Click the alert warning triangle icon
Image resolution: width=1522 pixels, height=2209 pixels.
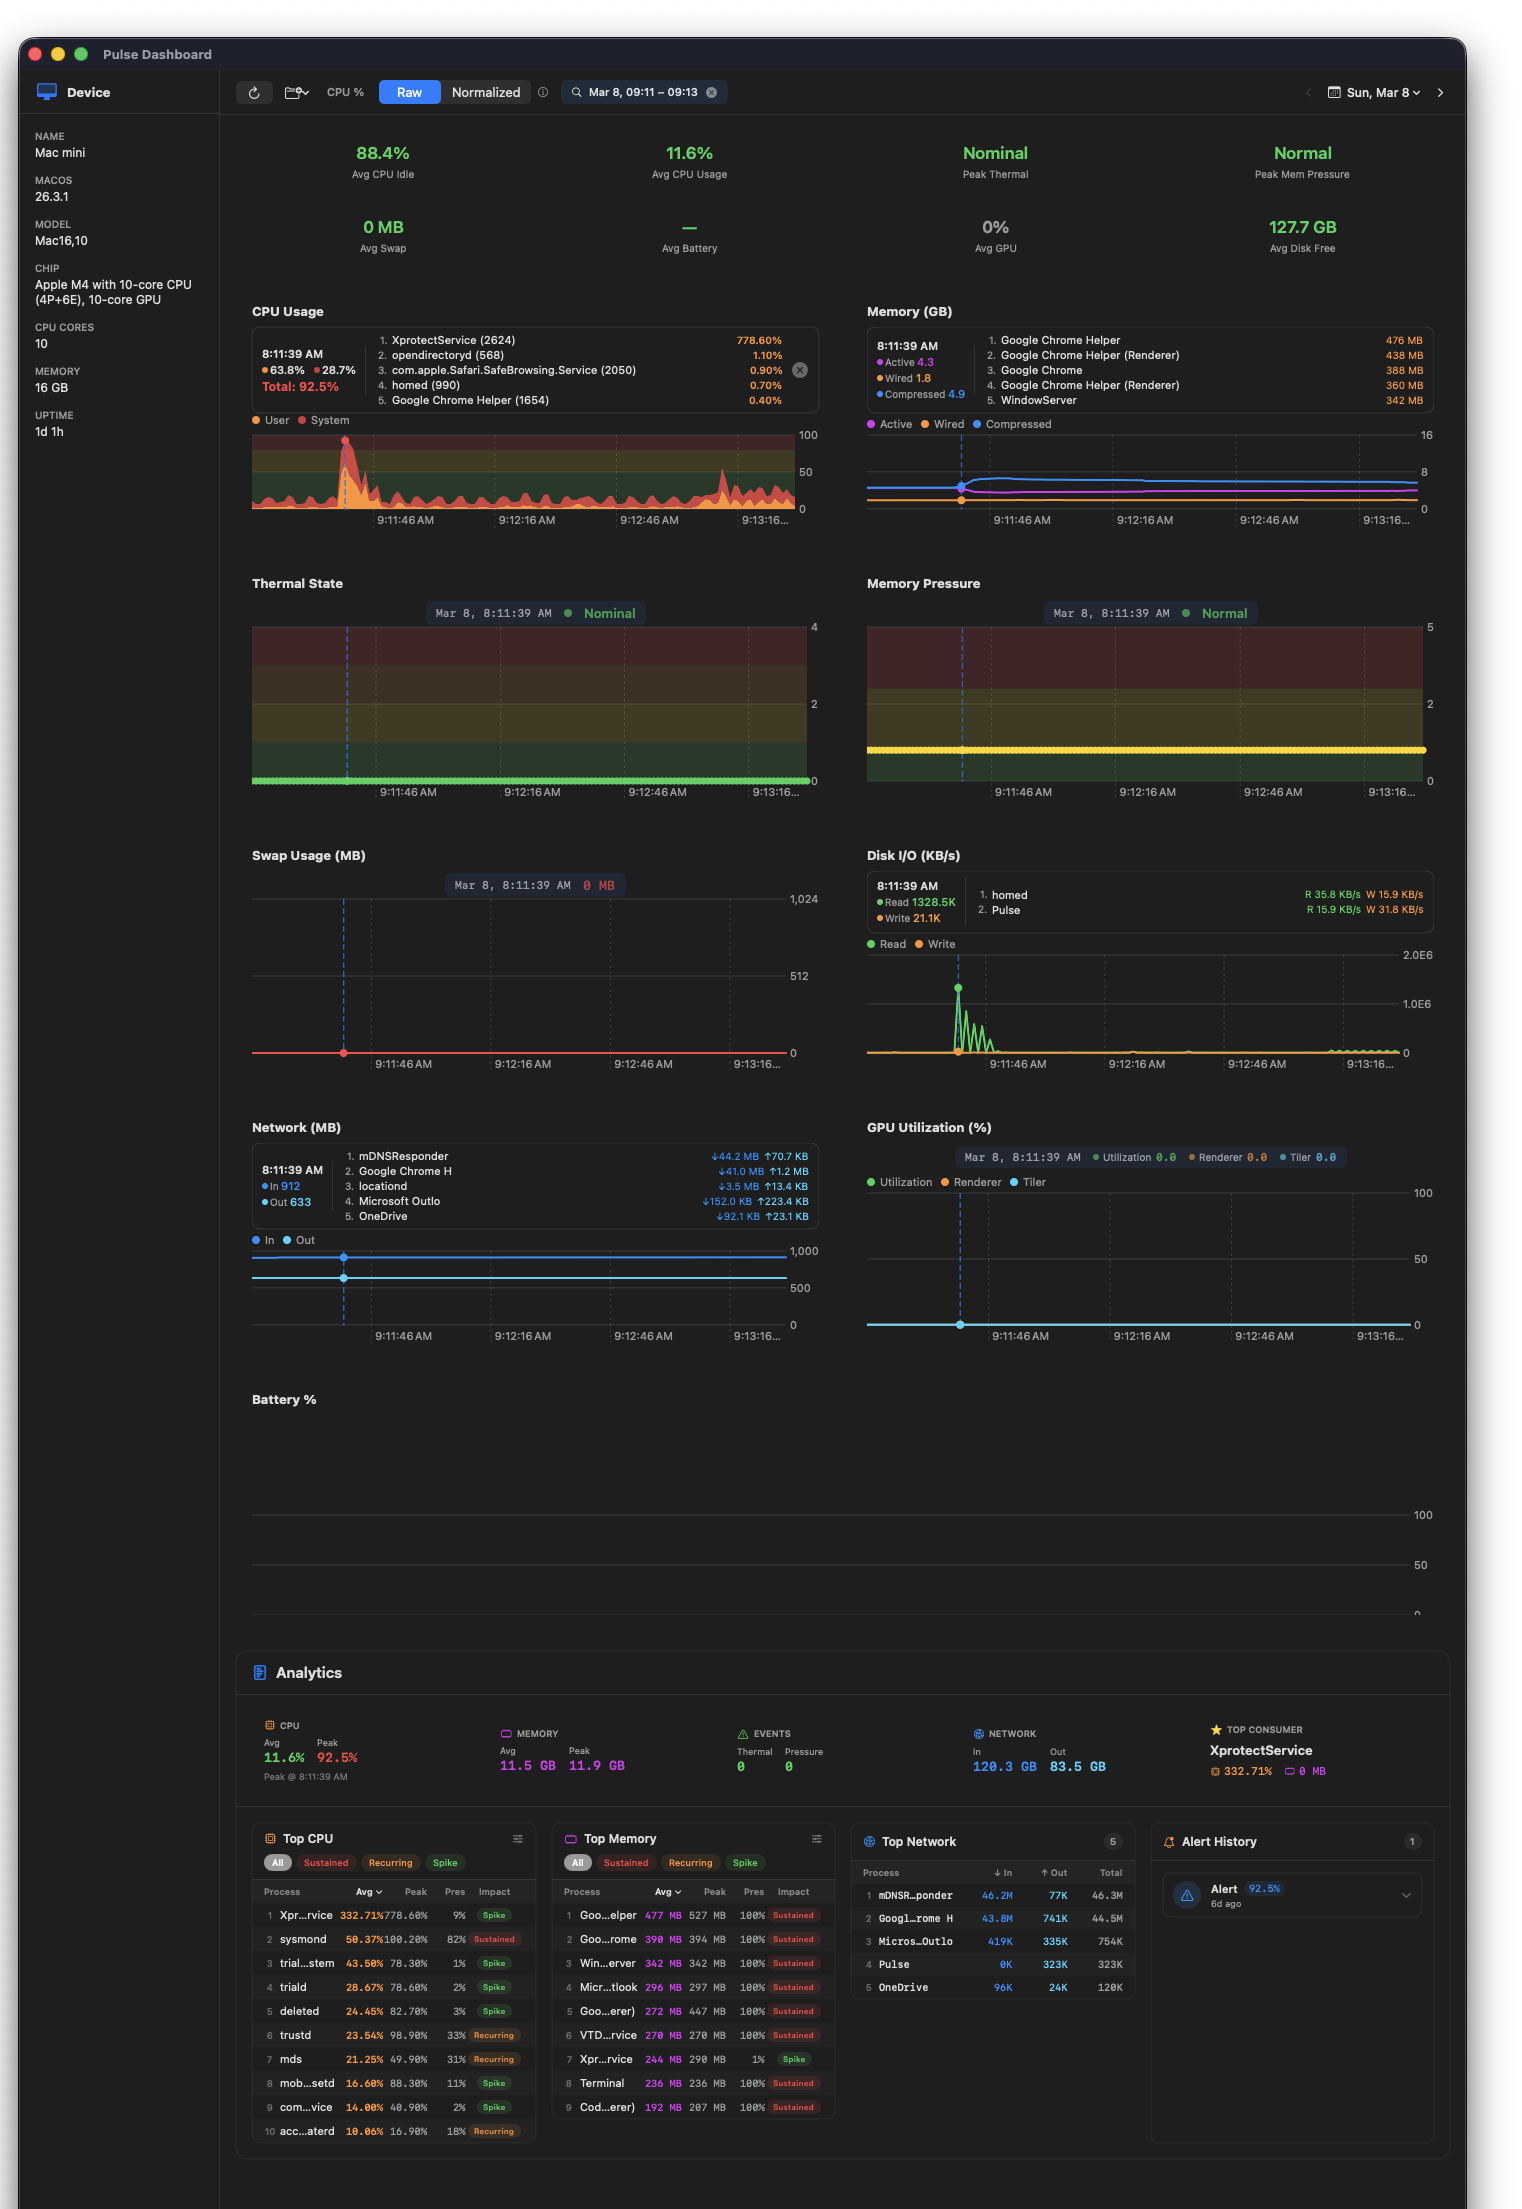1187,1895
